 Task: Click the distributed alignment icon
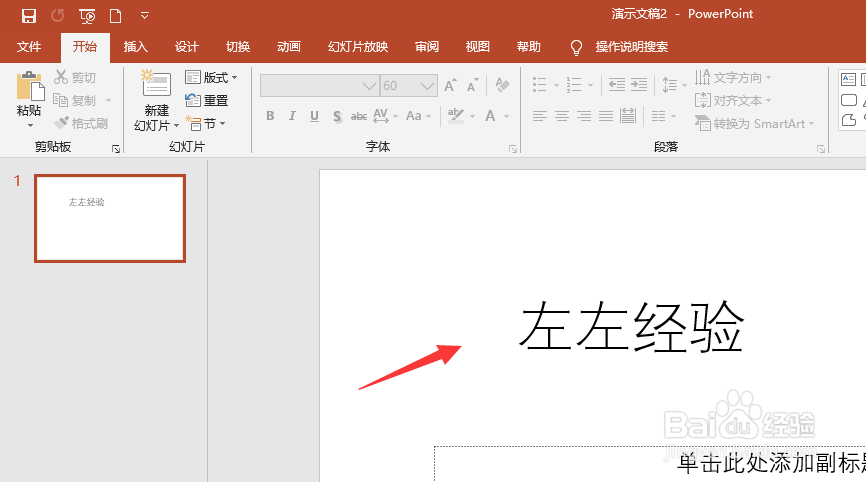(x=628, y=116)
